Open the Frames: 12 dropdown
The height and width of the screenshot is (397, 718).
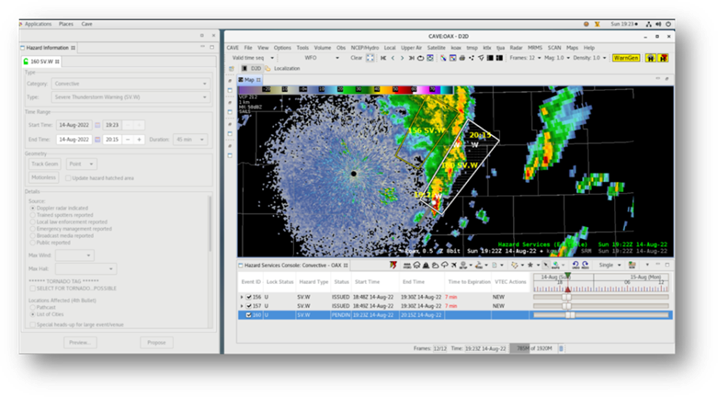click(525, 58)
